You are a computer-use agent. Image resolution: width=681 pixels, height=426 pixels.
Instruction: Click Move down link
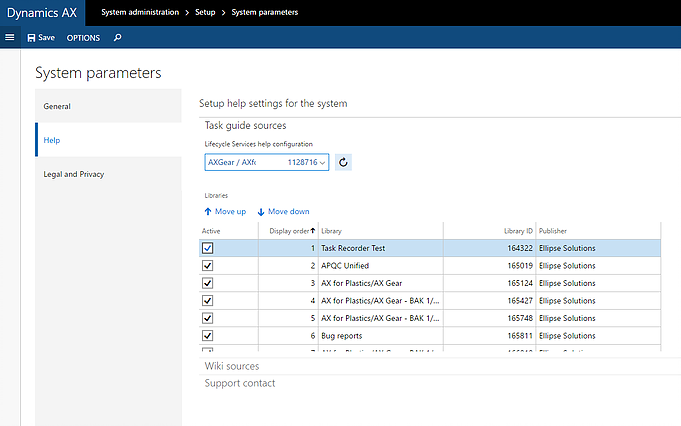pyautogui.click(x=283, y=211)
